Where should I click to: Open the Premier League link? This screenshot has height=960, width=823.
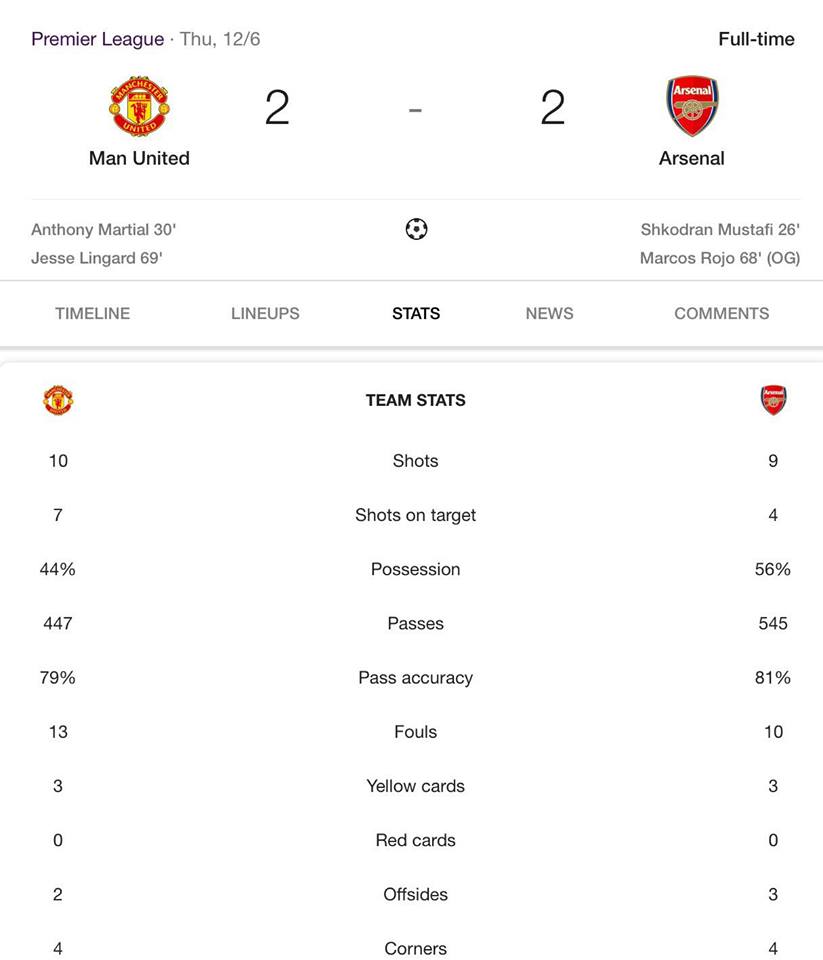click(97, 39)
